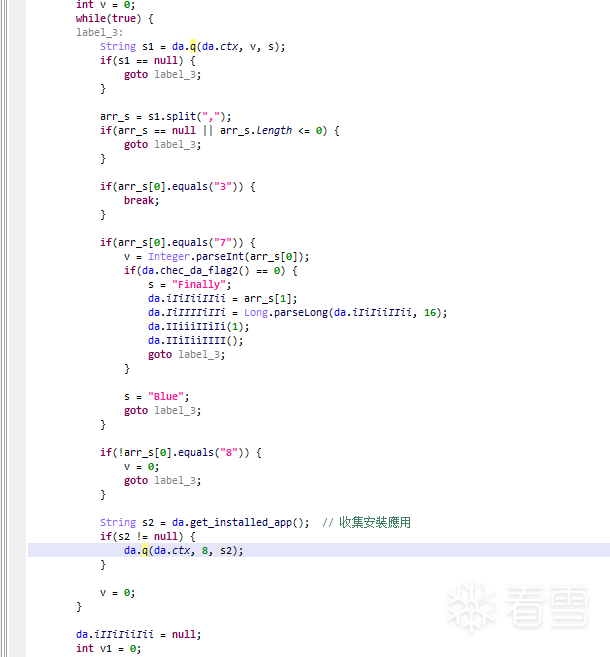Click the "if(s2 != null) {" condition
Viewport: 610px width, 657px height.
pos(147,537)
